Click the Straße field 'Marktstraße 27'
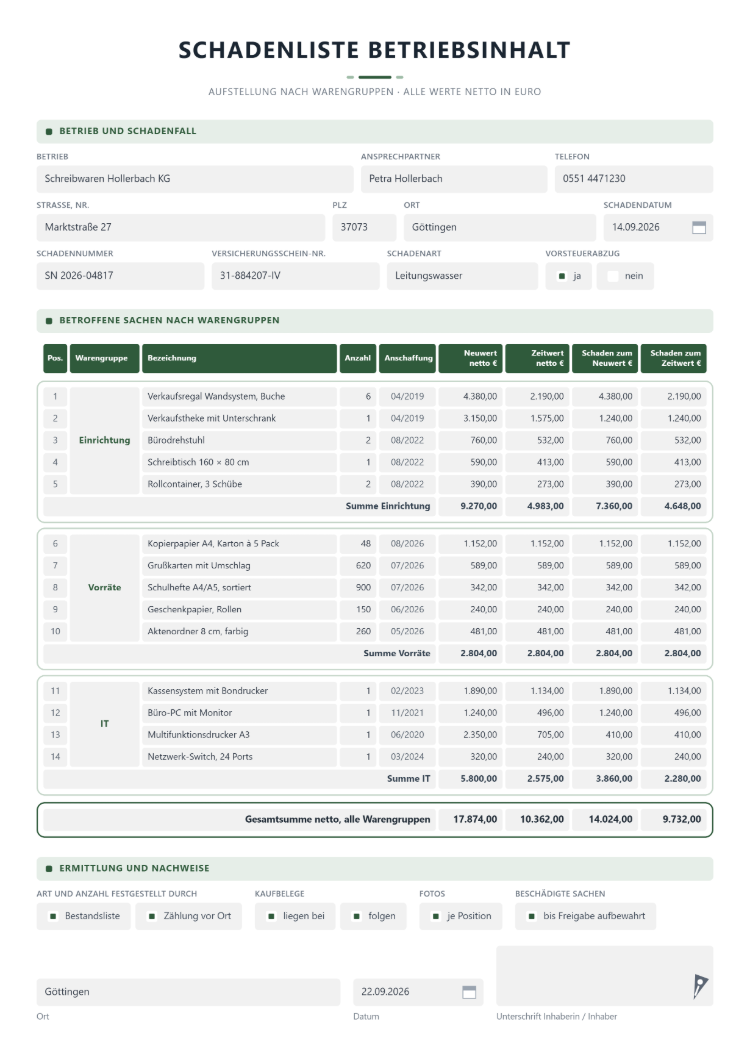 point(181,228)
